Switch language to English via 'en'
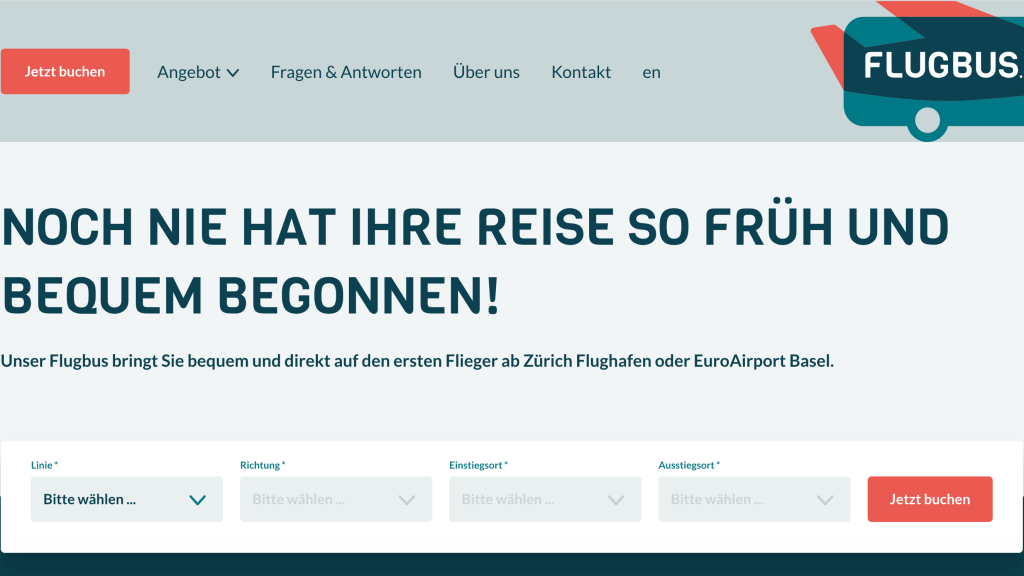The width and height of the screenshot is (1024, 576). (651, 72)
